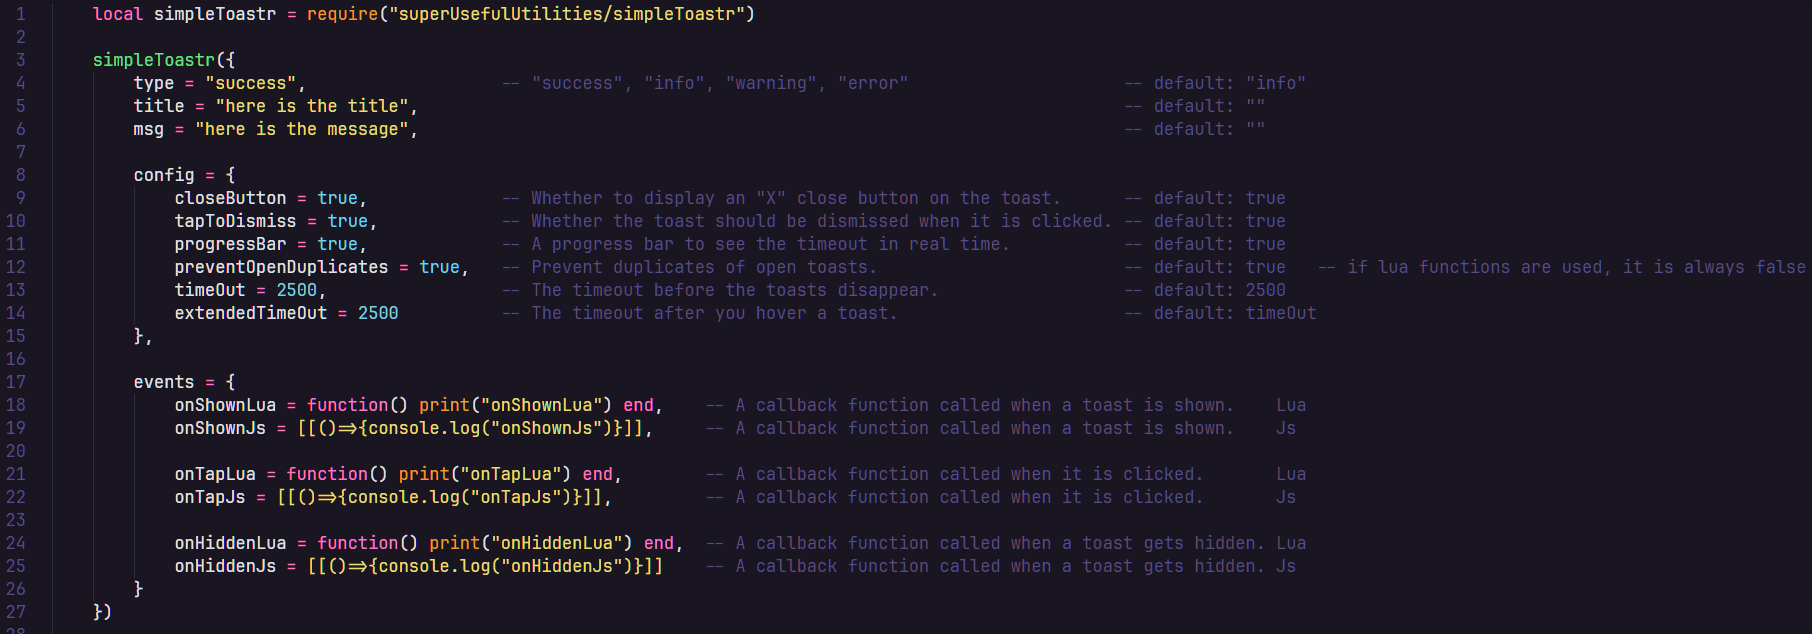Click the config table opening brace
The width and height of the screenshot is (1812, 634).
[230, 175]
